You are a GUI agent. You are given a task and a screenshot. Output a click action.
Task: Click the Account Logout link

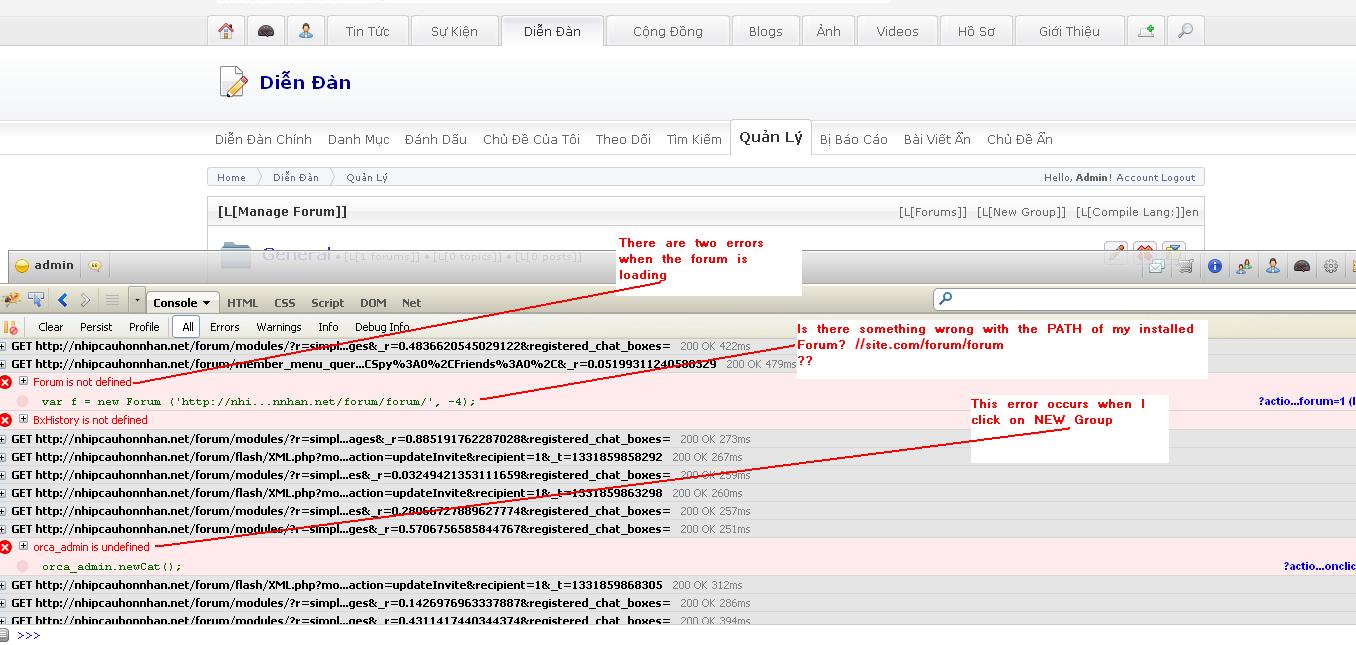(x=1155, y=177)
